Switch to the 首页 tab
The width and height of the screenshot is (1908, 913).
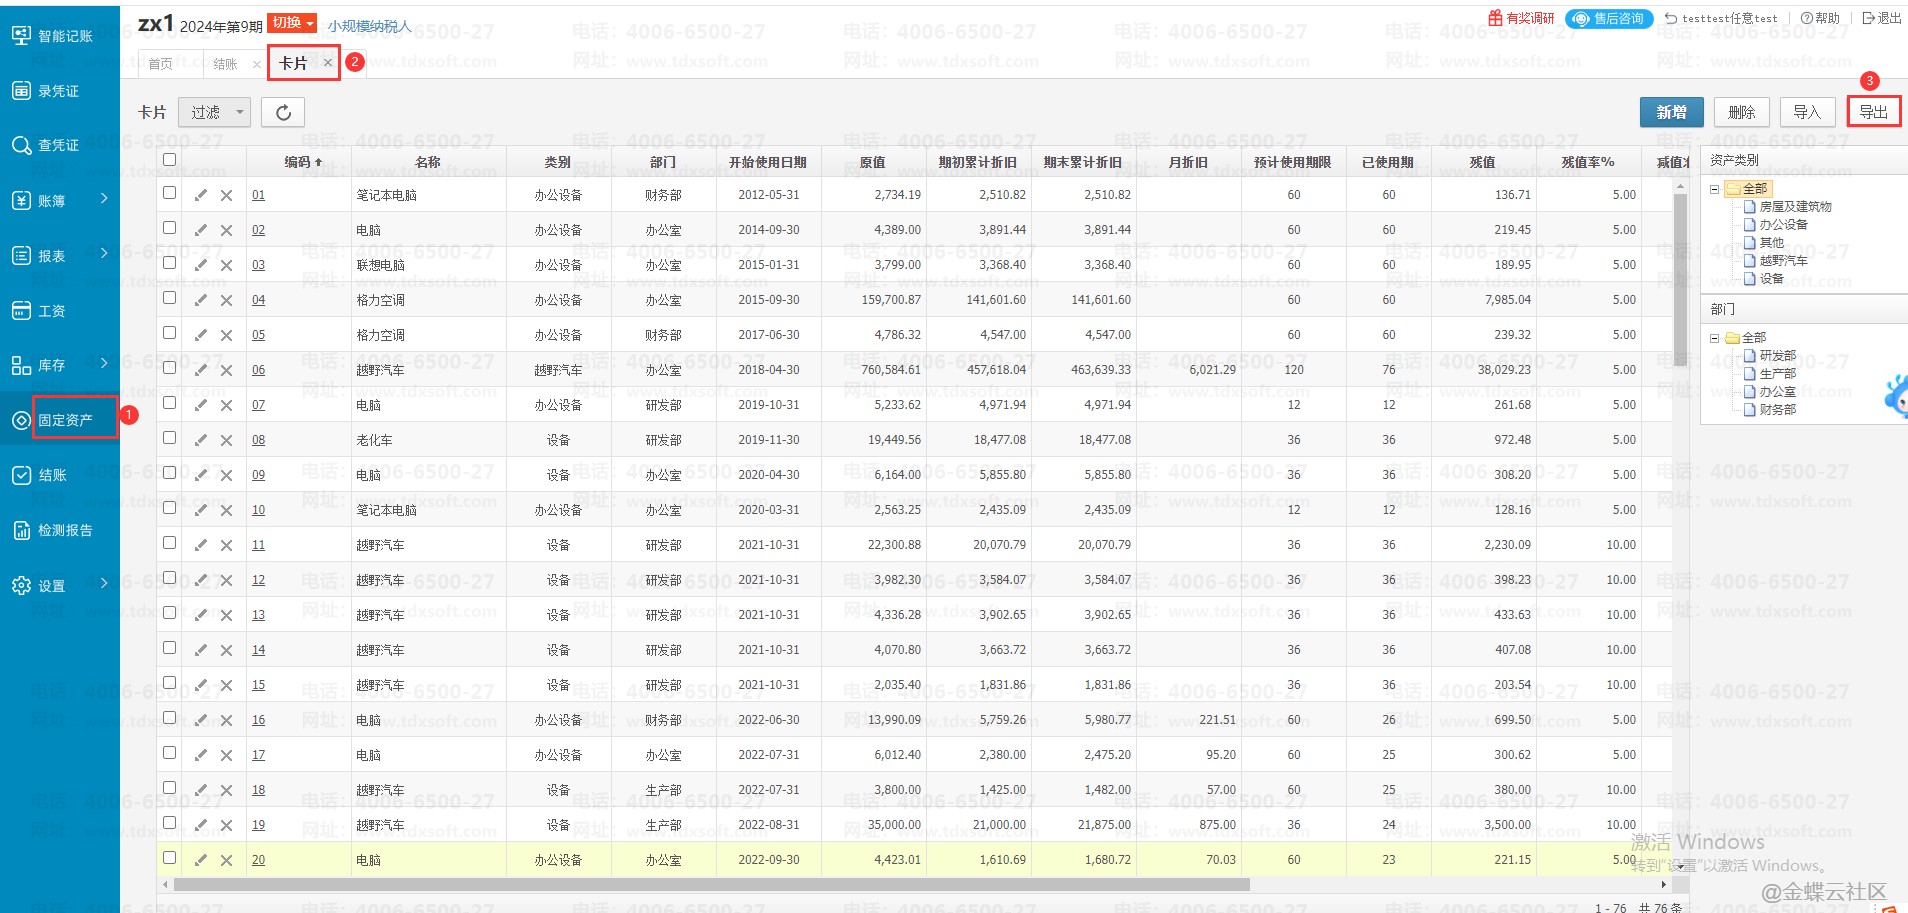click(x=160, y=64)
